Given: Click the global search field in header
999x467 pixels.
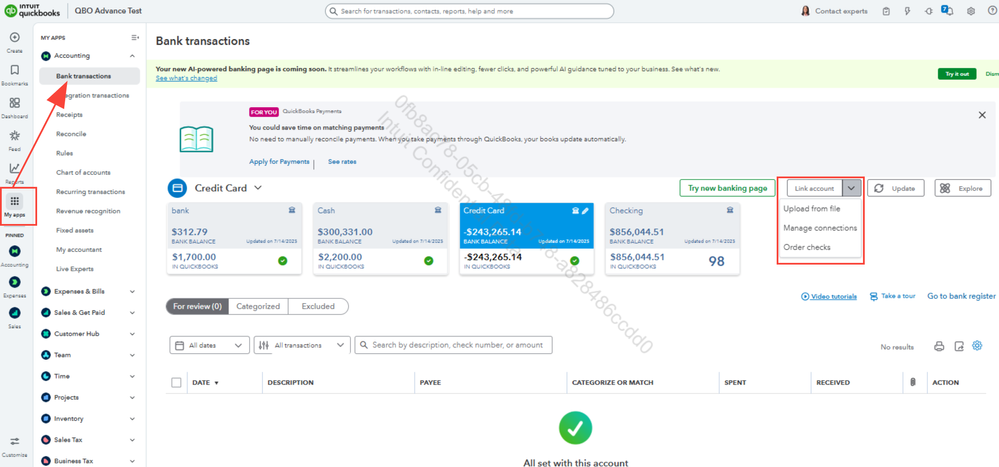Looking at the screenshot, I should click(x=470, y=11).
